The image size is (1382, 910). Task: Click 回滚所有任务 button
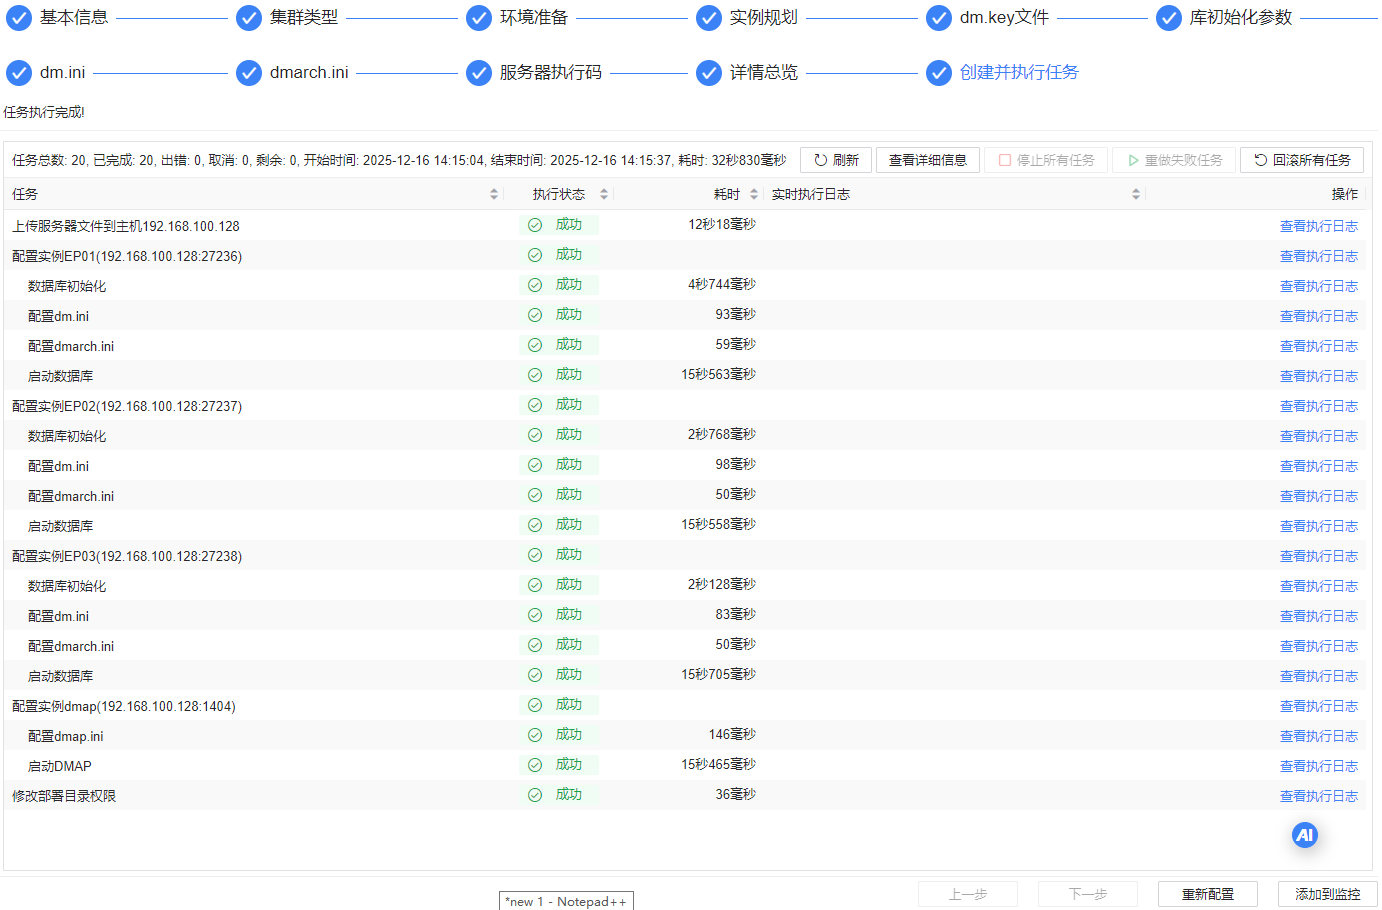click(x=1302, y=160)
